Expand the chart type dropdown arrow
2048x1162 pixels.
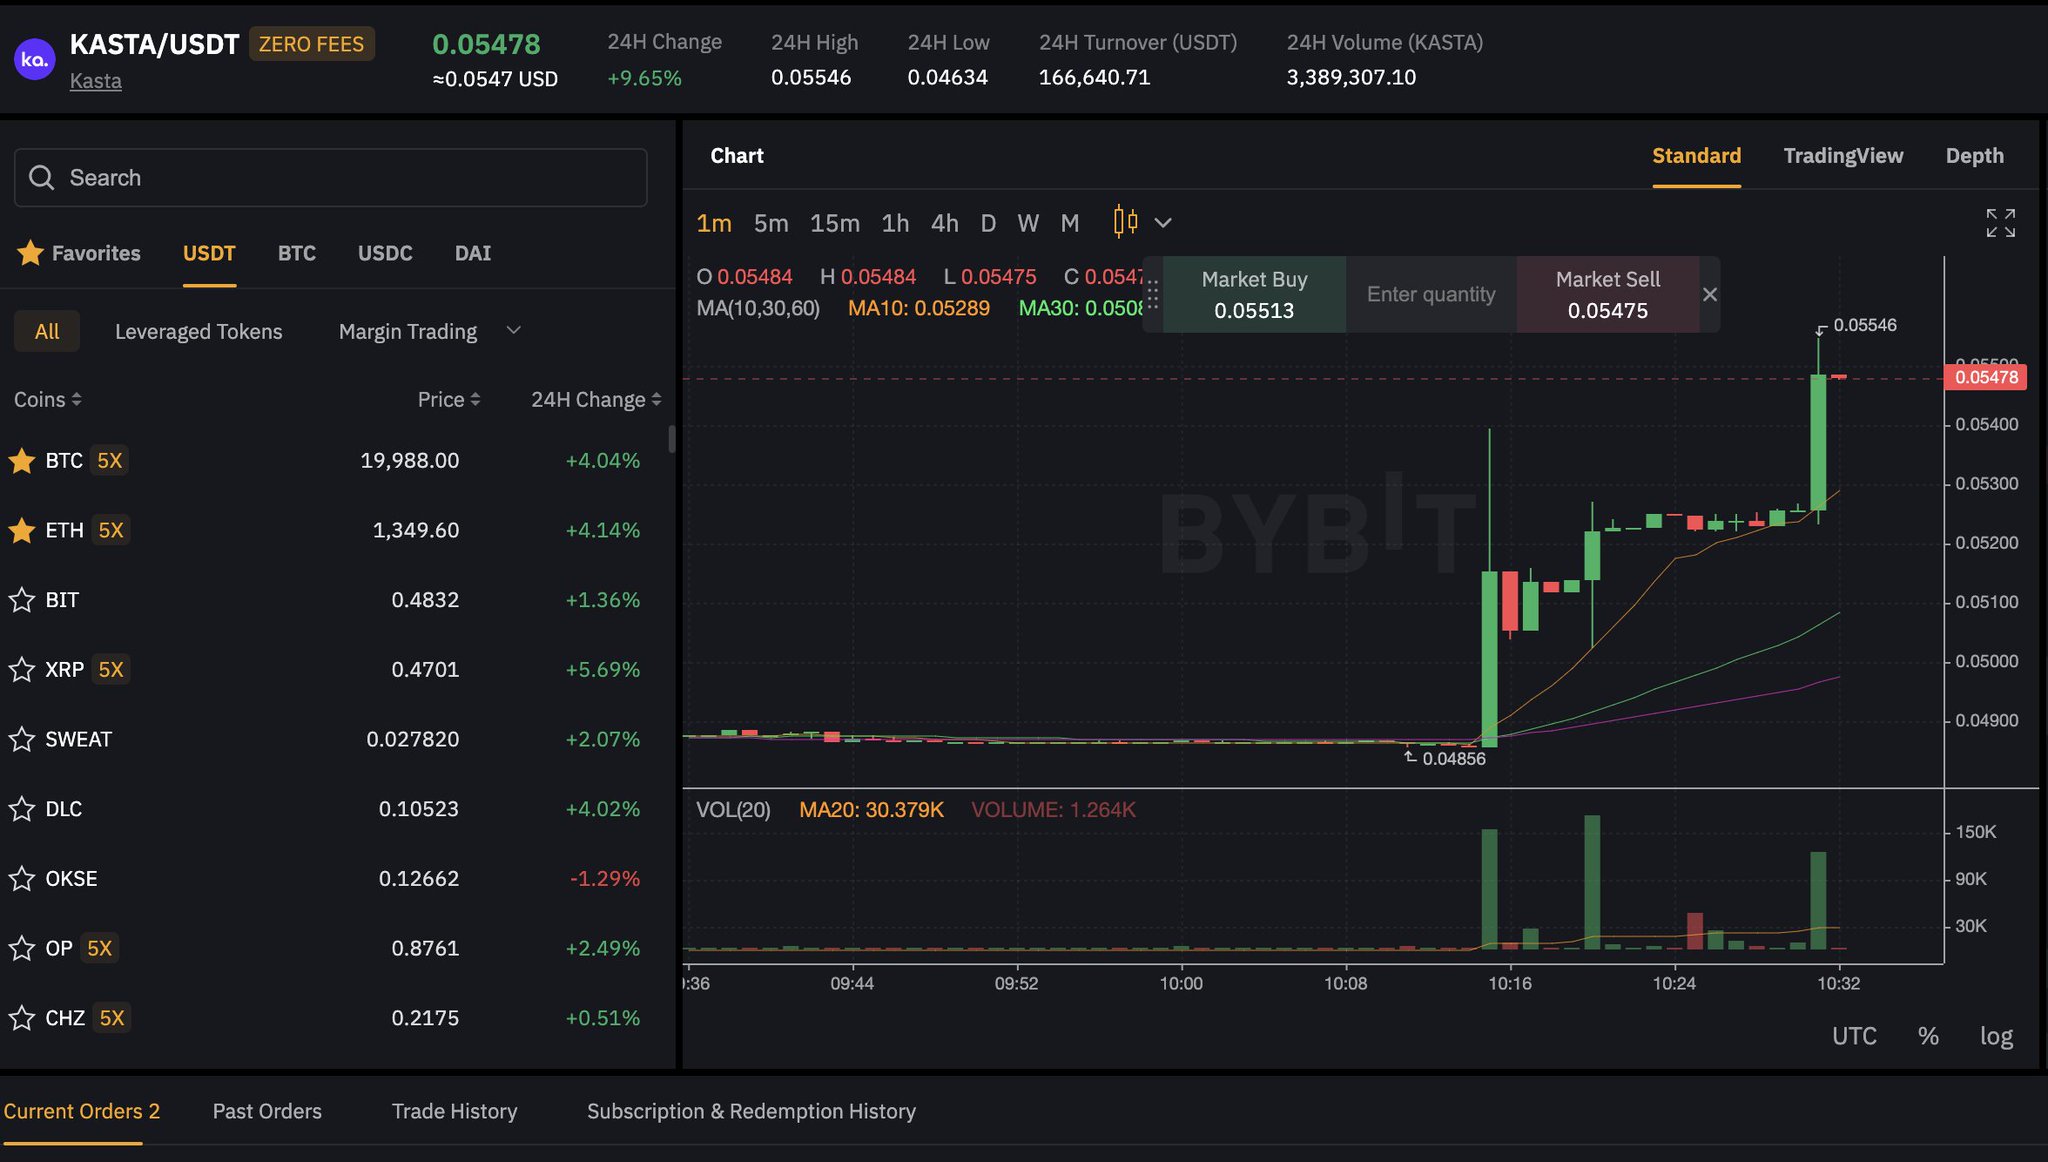(x=1163, y=223)
